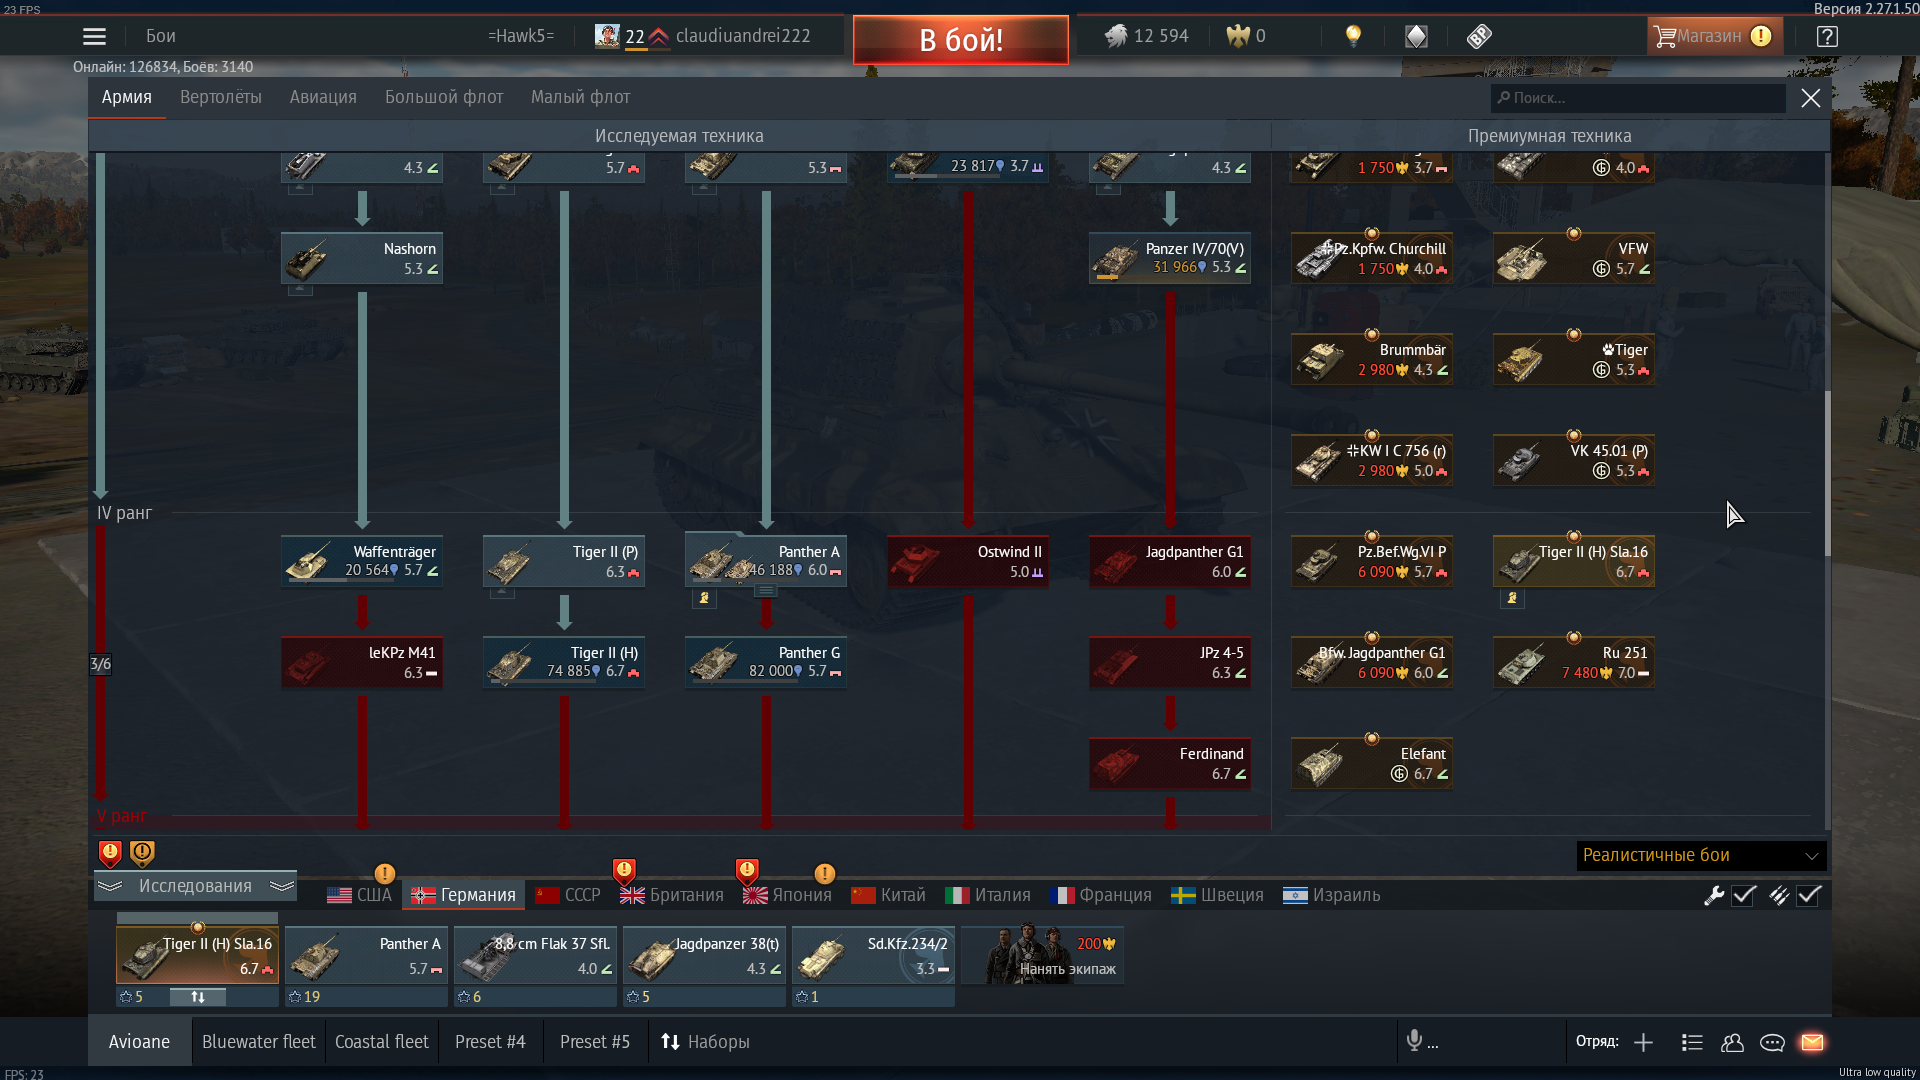
Task: Switch to the Вертолёты tab
Action: 221,97
